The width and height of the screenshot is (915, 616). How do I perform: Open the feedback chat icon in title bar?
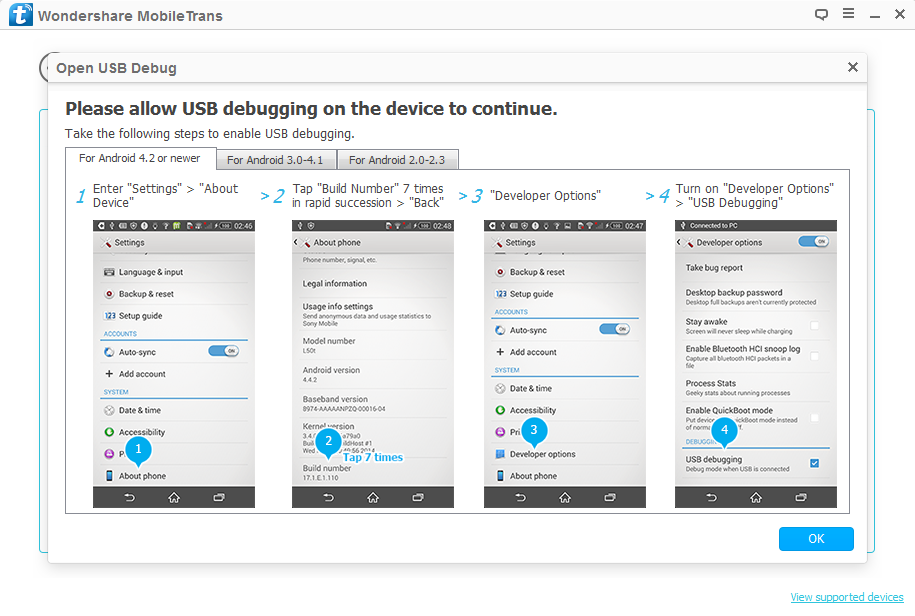tap(821, 15)
